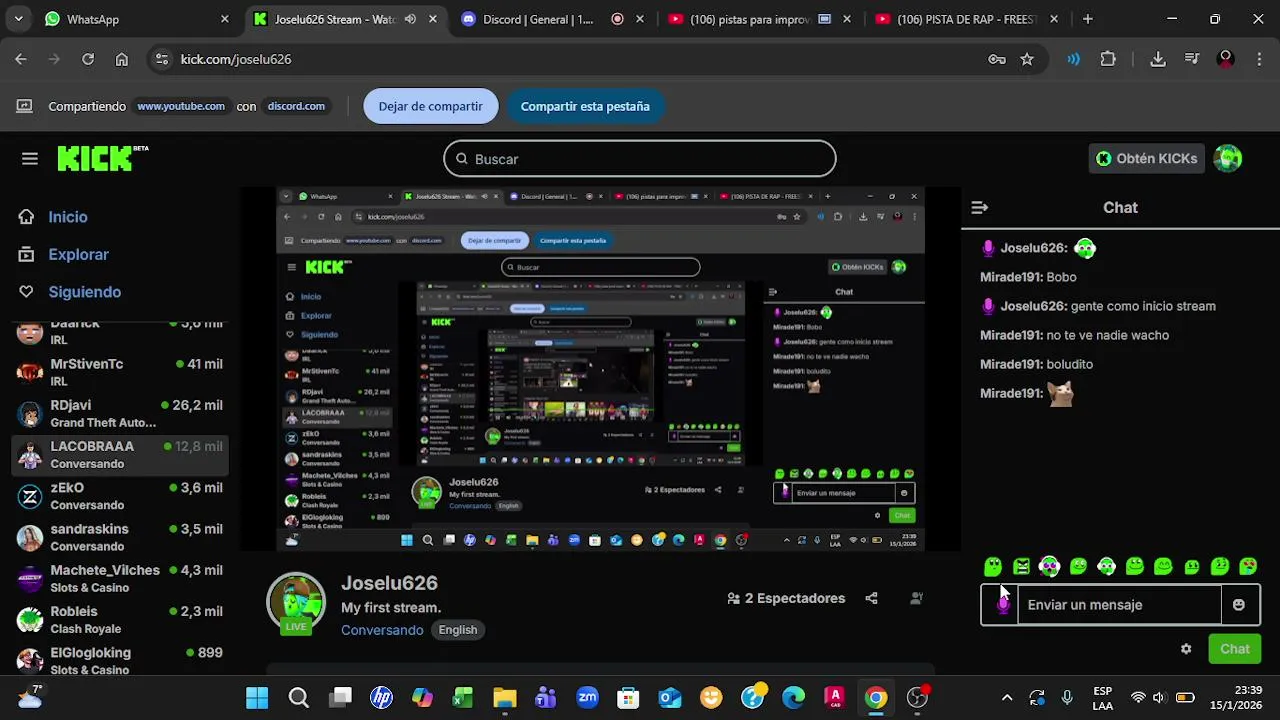Click the Obtén KICKs button
1280x720 pixels.
[1146, 158]
